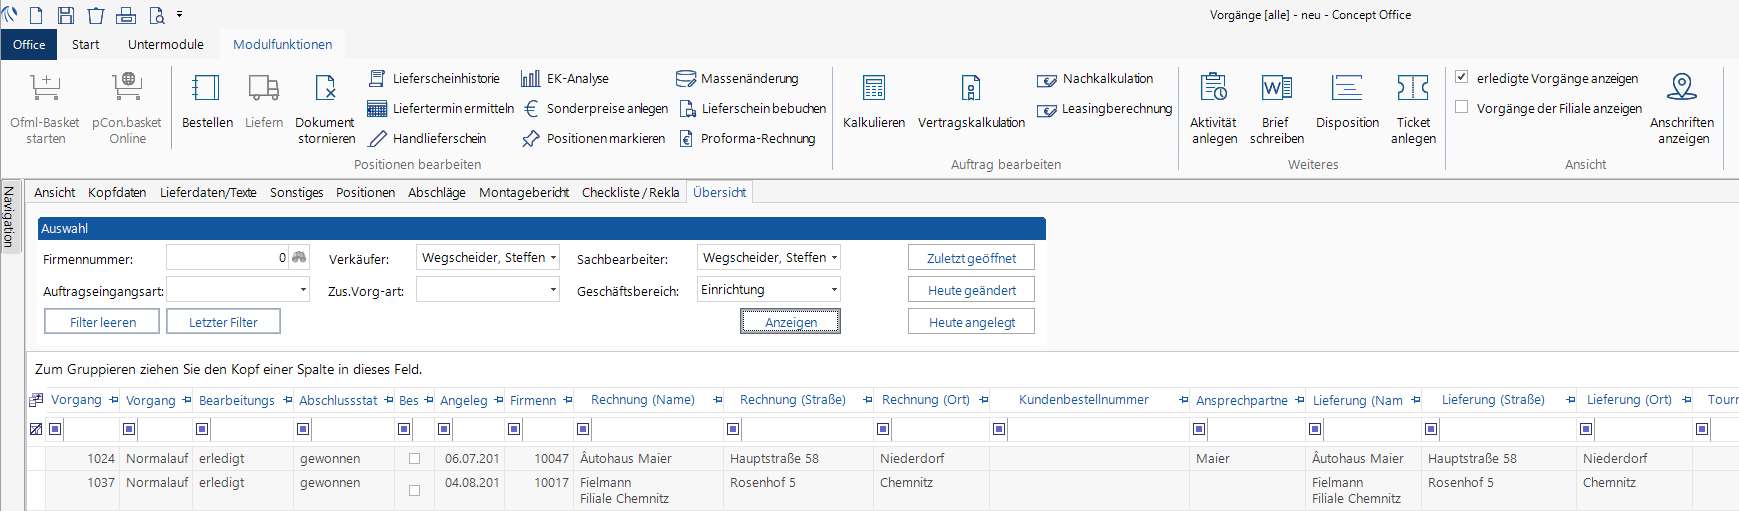
Task: Open Disposition
Action: tap(1347, 102)
